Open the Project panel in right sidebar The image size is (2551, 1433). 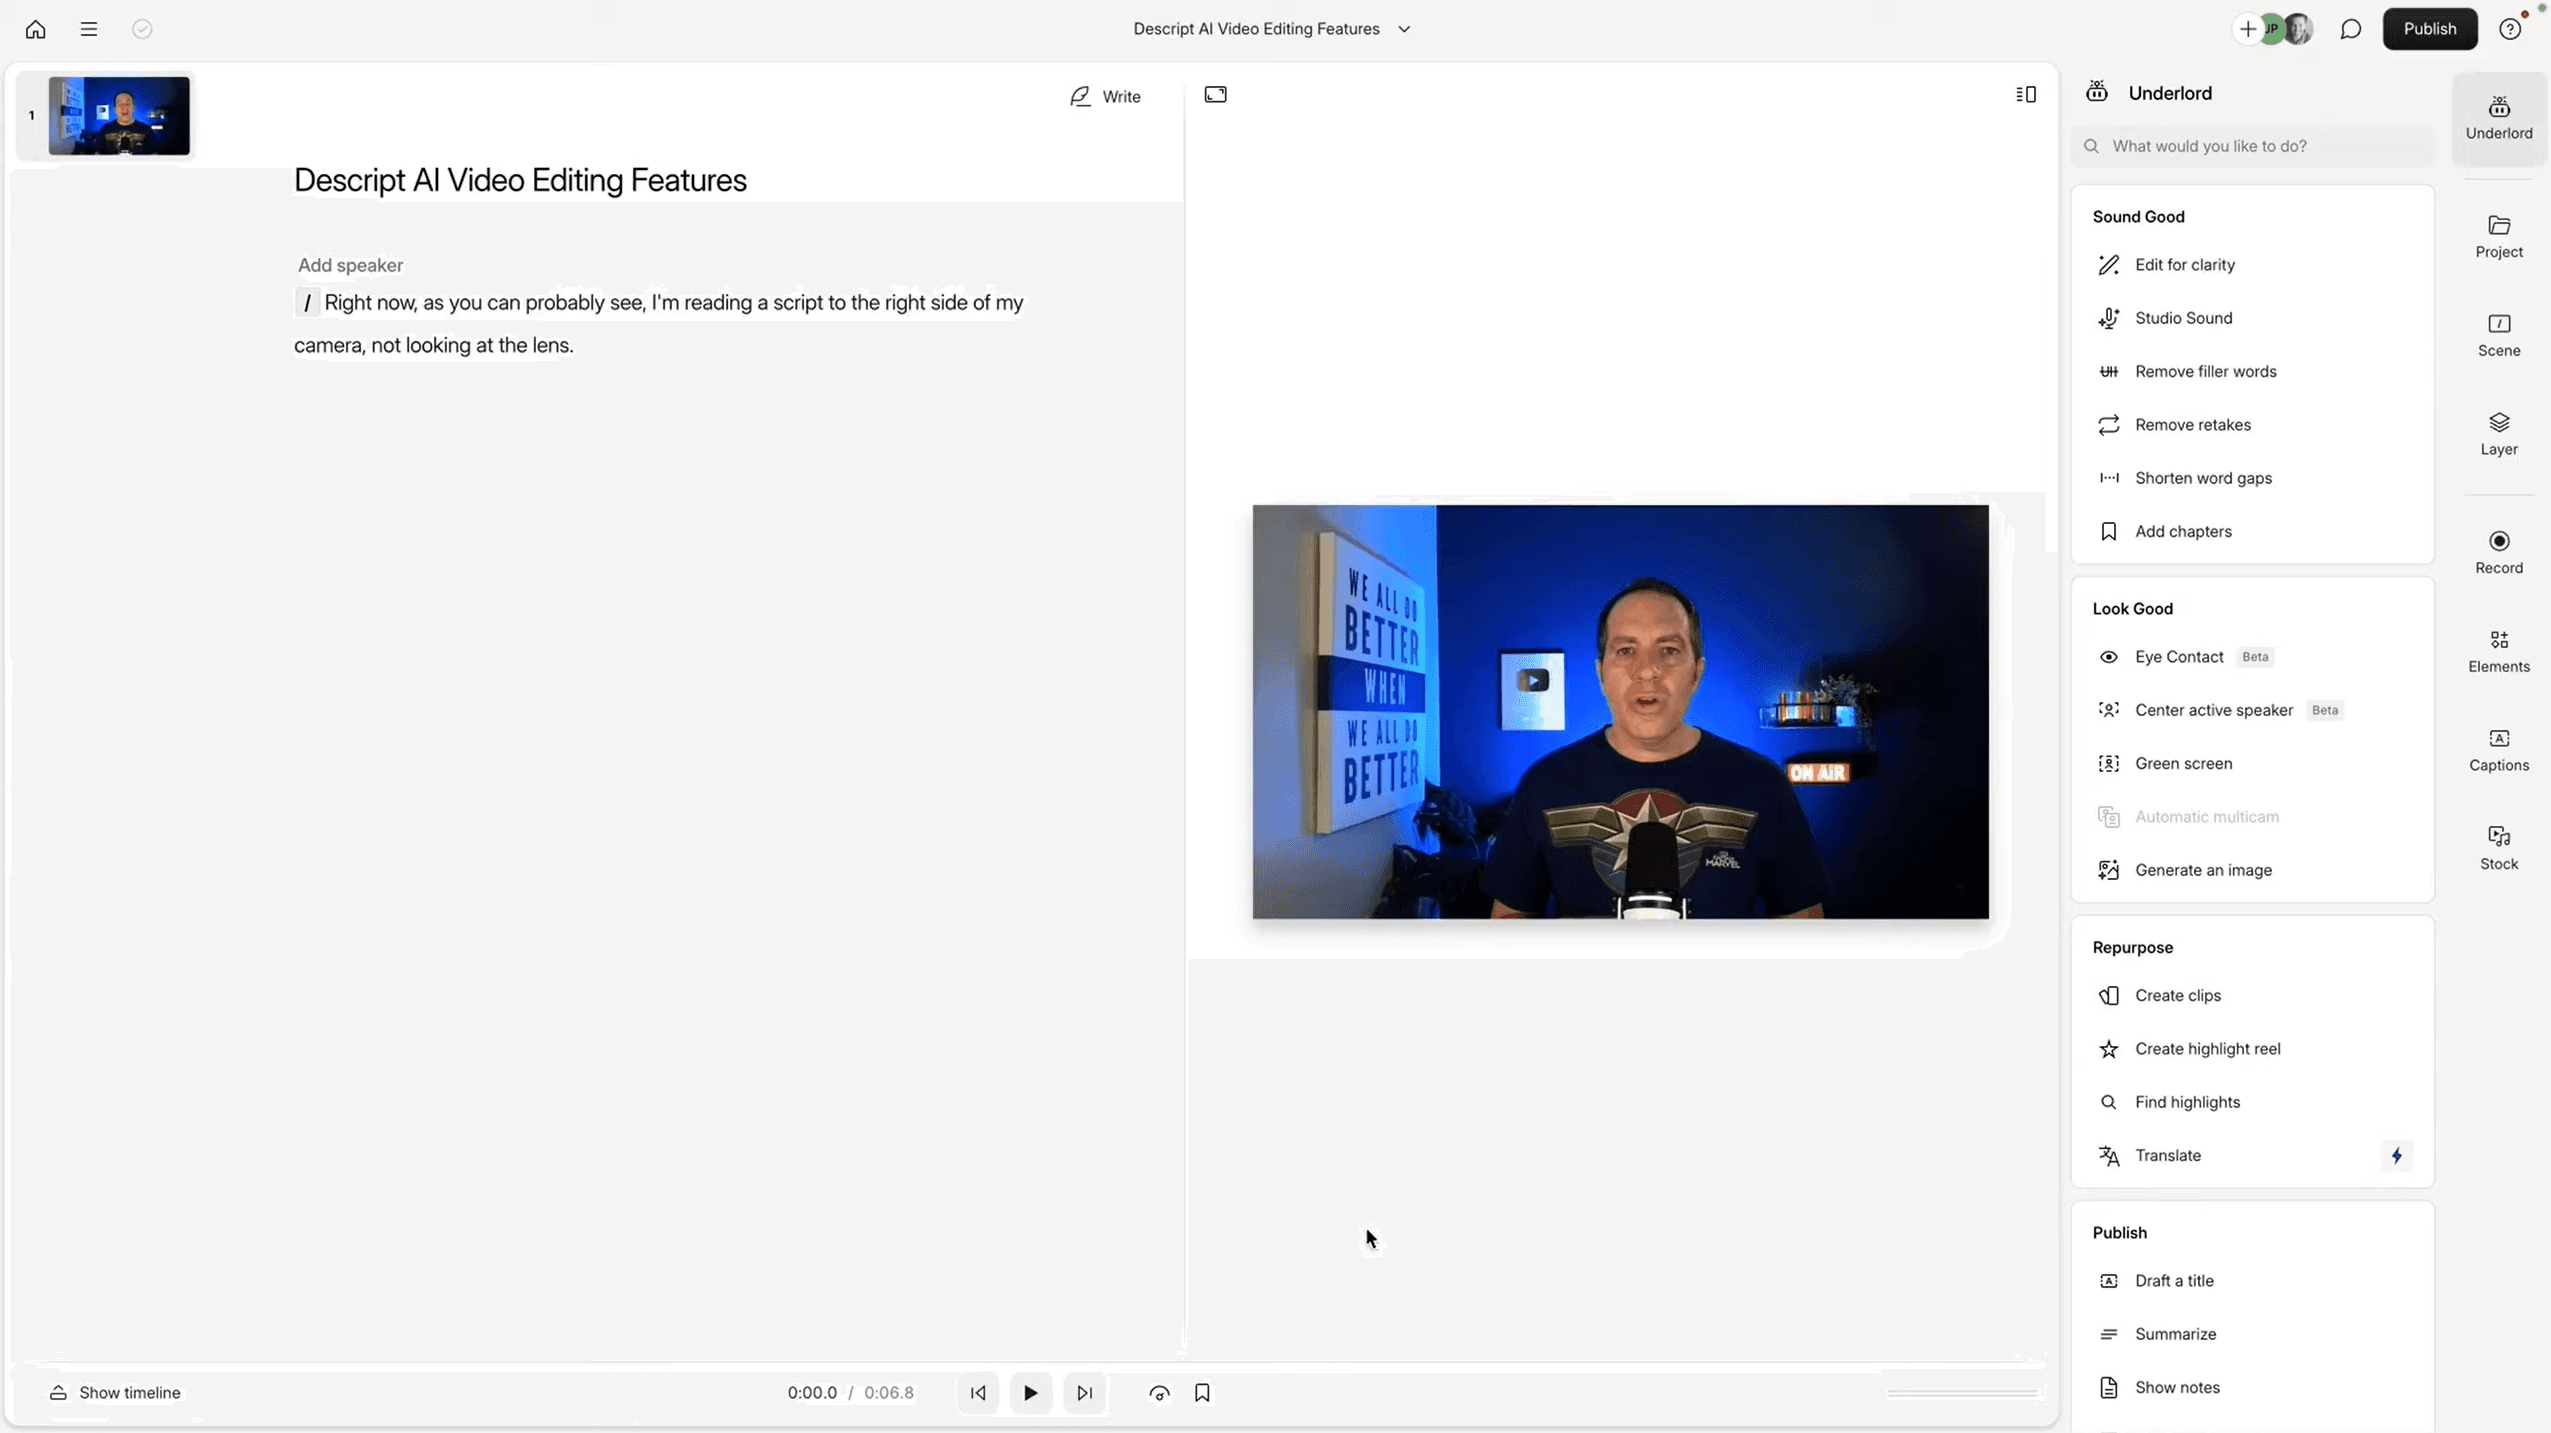click(2497, 235)
